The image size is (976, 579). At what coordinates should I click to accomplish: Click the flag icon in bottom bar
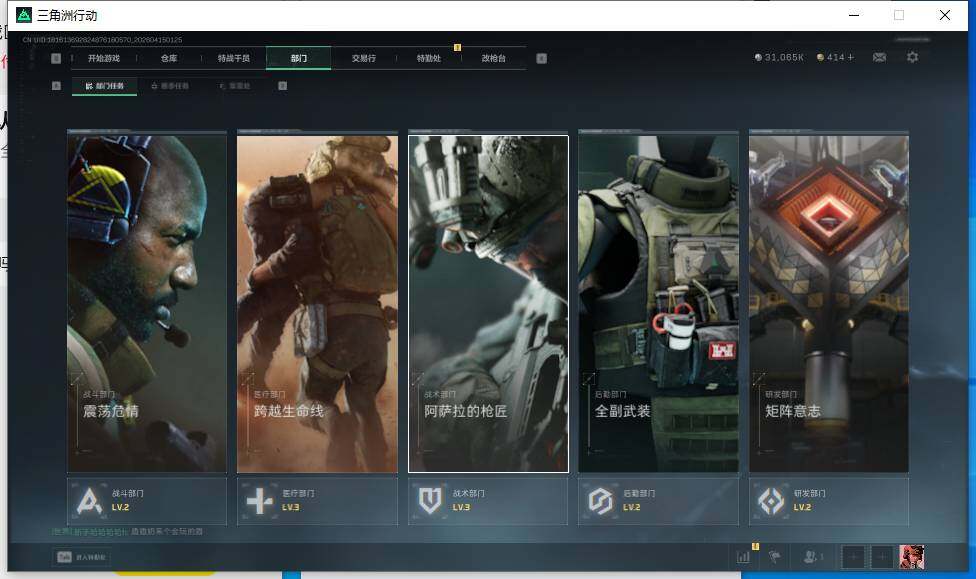coord(775,557)
